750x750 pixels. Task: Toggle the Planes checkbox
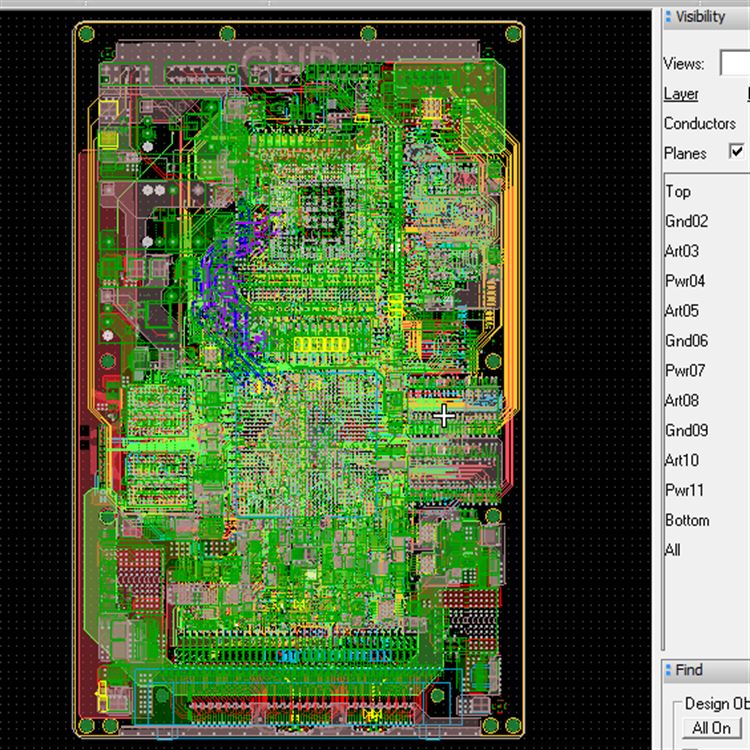[x=737, y=152]
